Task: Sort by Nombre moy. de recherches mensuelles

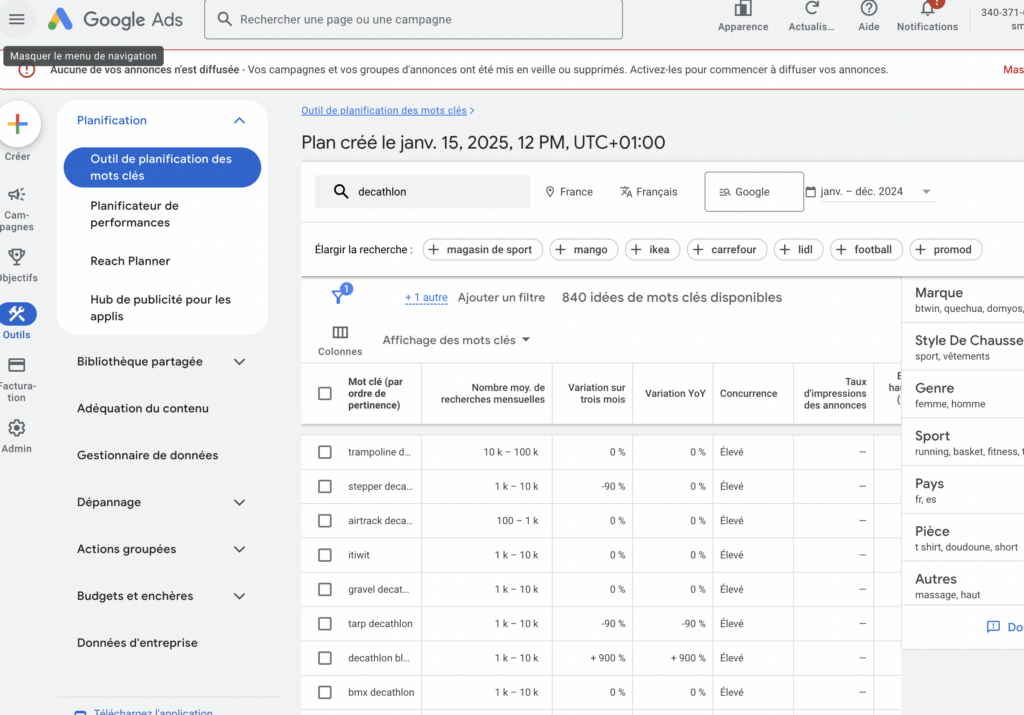Action: pos(492,394)
